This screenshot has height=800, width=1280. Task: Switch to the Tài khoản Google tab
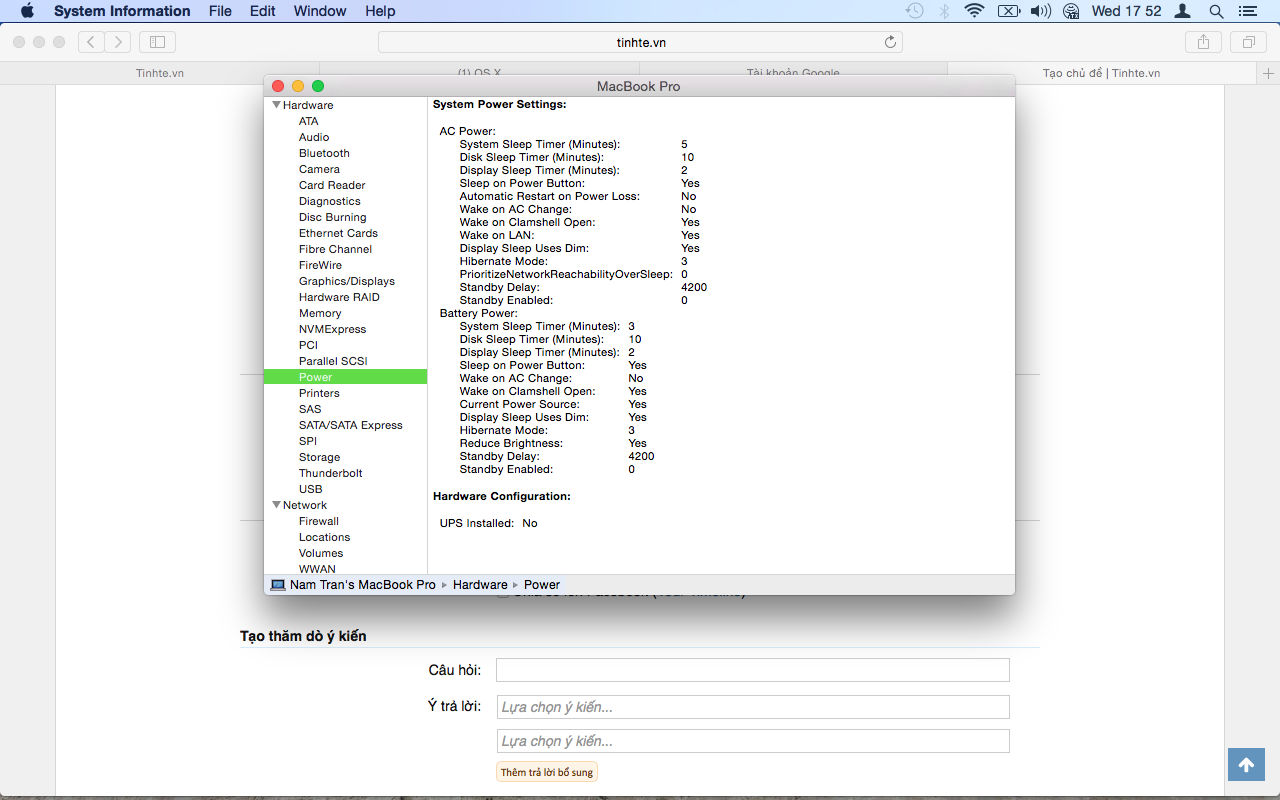(x=793, y=73)
